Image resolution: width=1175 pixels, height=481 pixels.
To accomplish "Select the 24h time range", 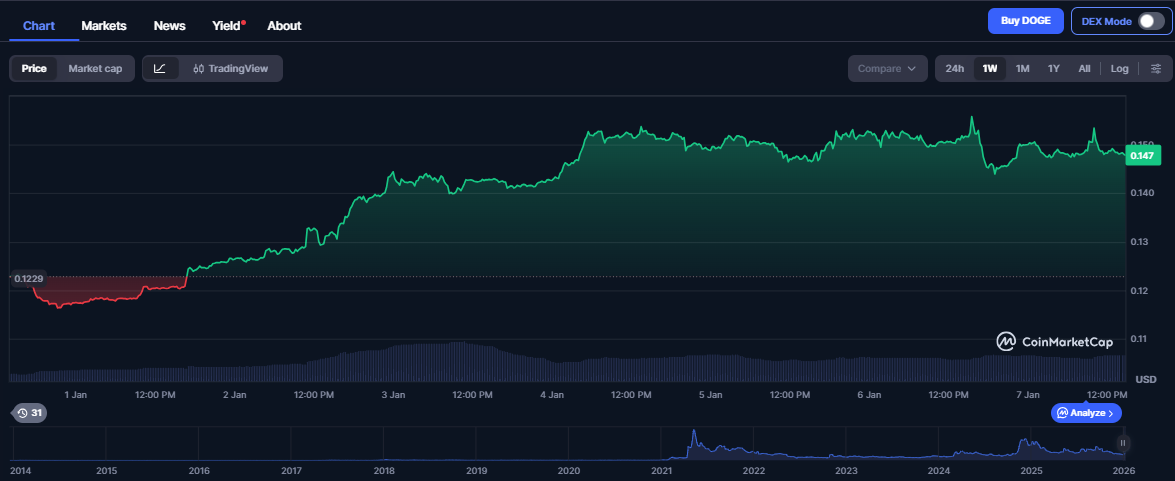I will click(x=955, y=69).
